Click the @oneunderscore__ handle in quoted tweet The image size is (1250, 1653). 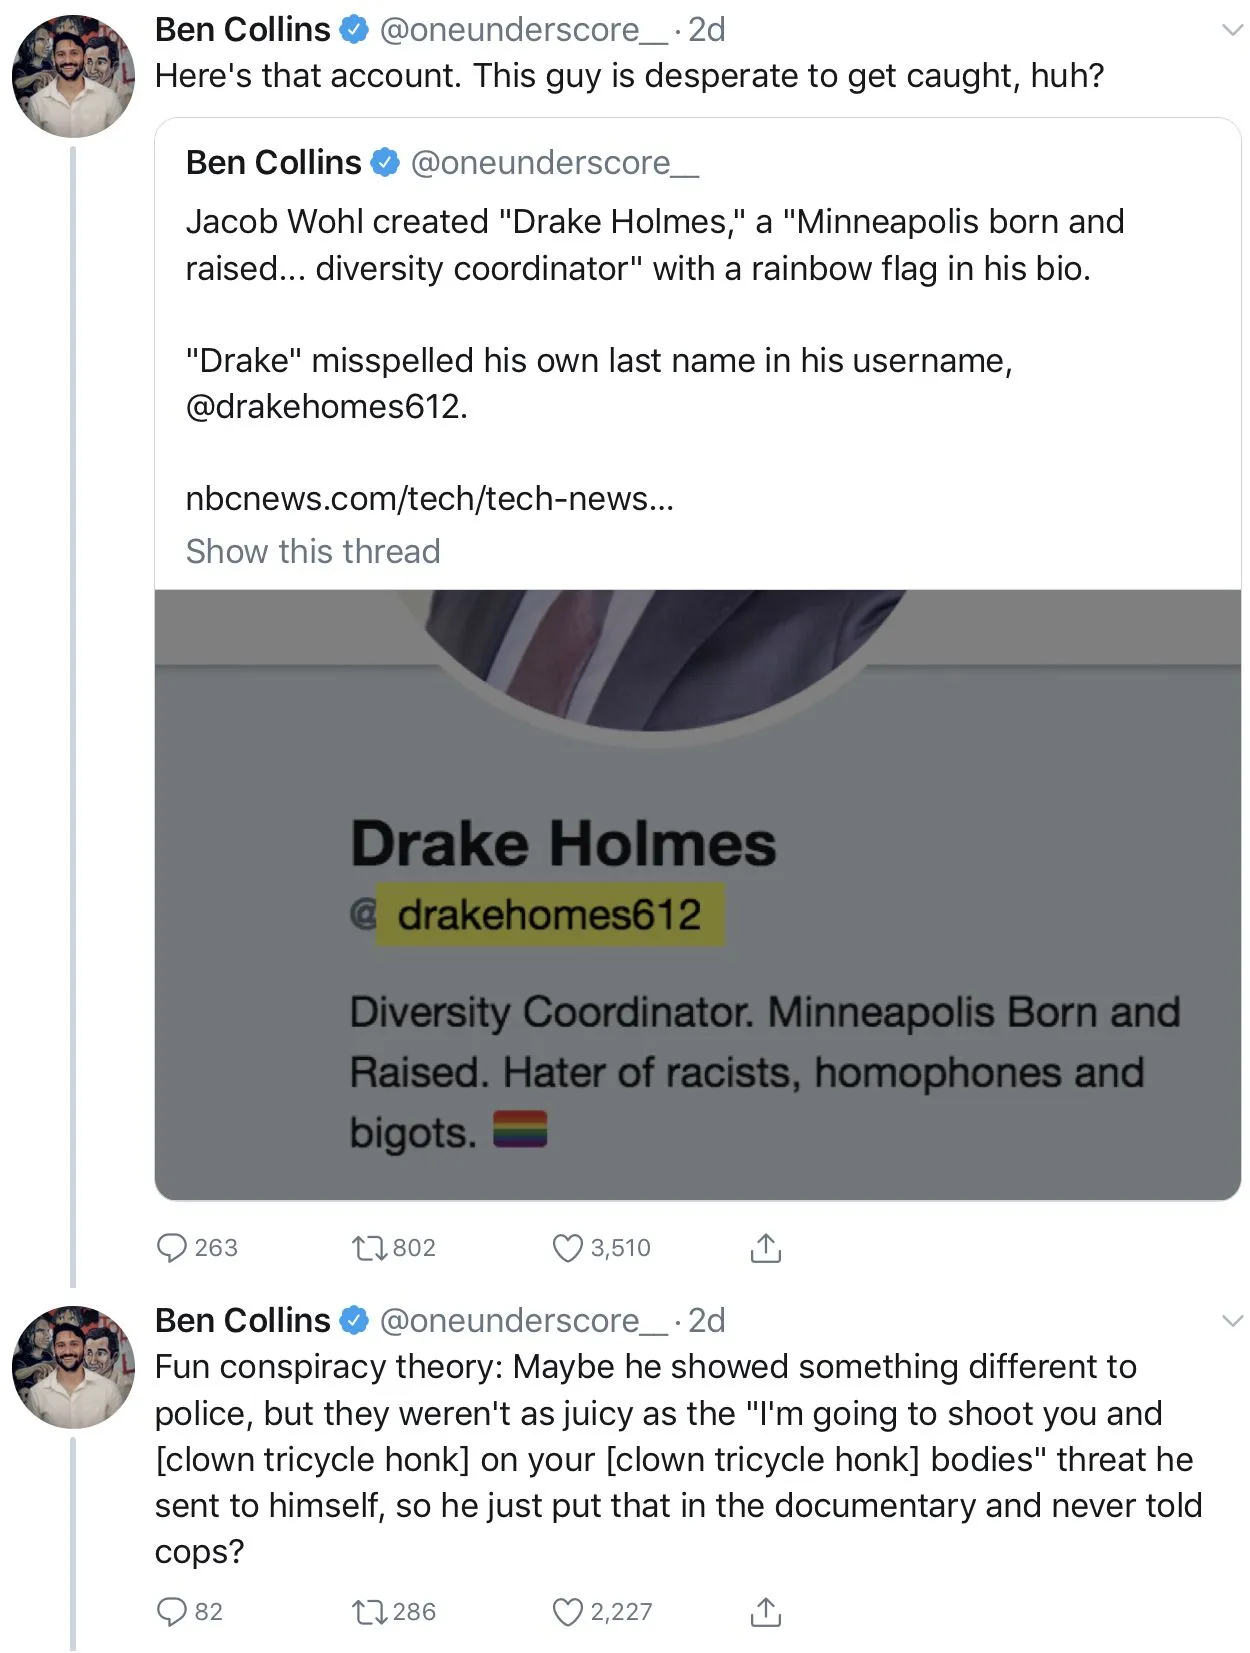pos(554,162)
